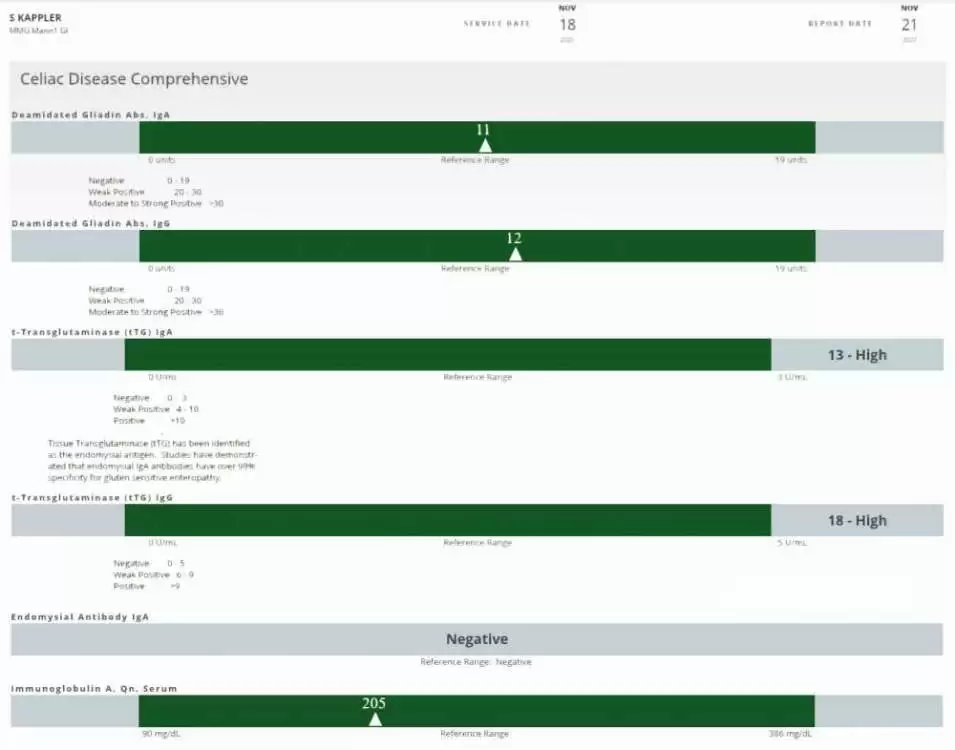Image resolution: width=955 pixels, height=750 pixels.
Task: Select the patient name S KAPPLER
Action: pos(34,16)
